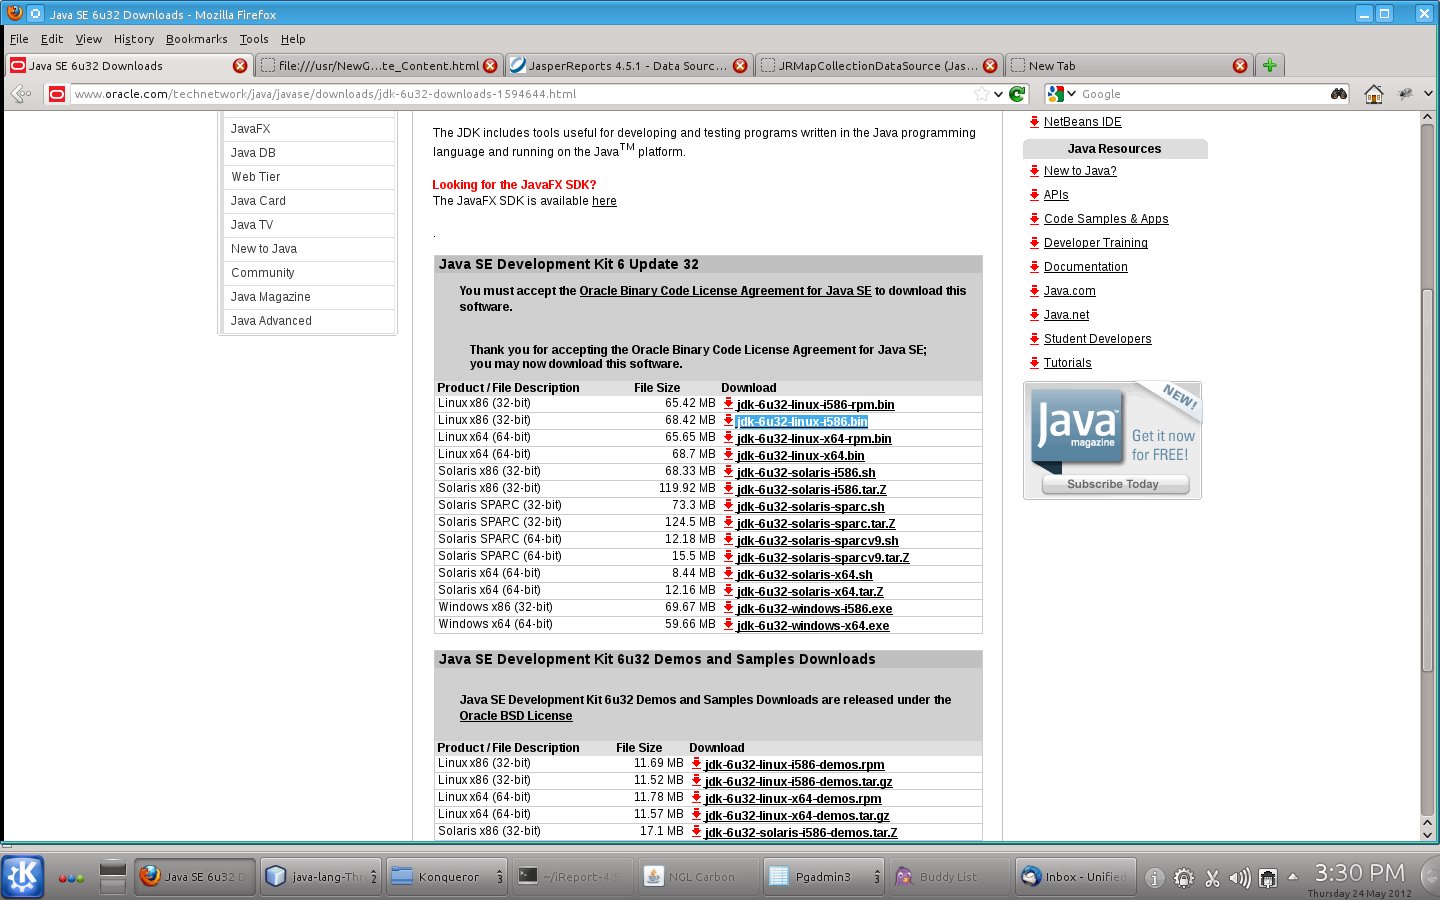Close the JasperReports 4.5.1 tab

click(740, 66)
